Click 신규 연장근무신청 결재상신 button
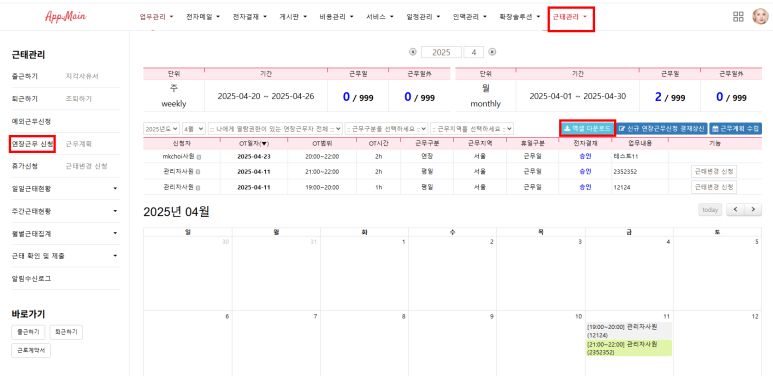Viewport: 773px width, 376px height. coord(662,129)
